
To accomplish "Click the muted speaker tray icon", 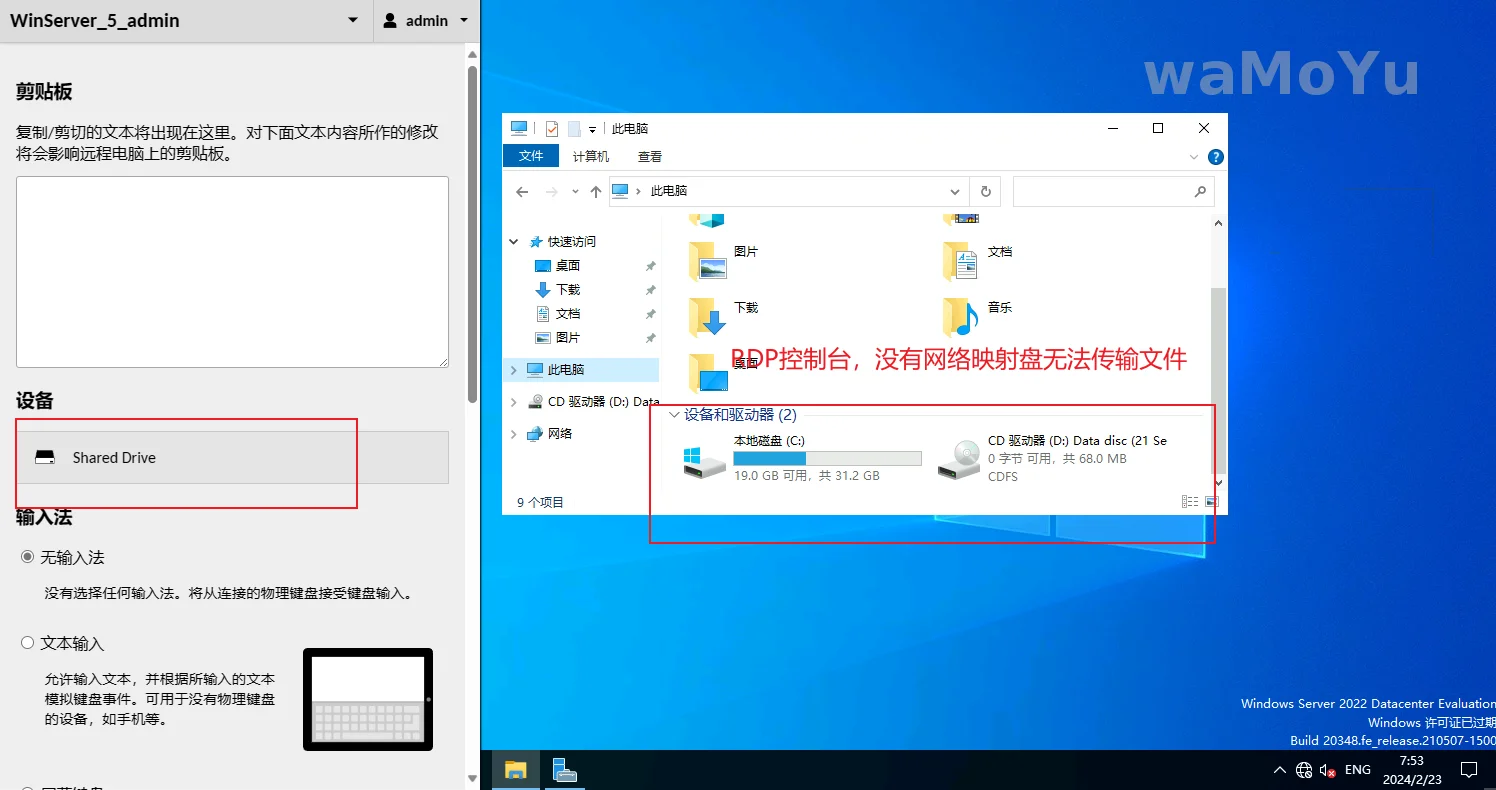I will tap(1328, 770).
